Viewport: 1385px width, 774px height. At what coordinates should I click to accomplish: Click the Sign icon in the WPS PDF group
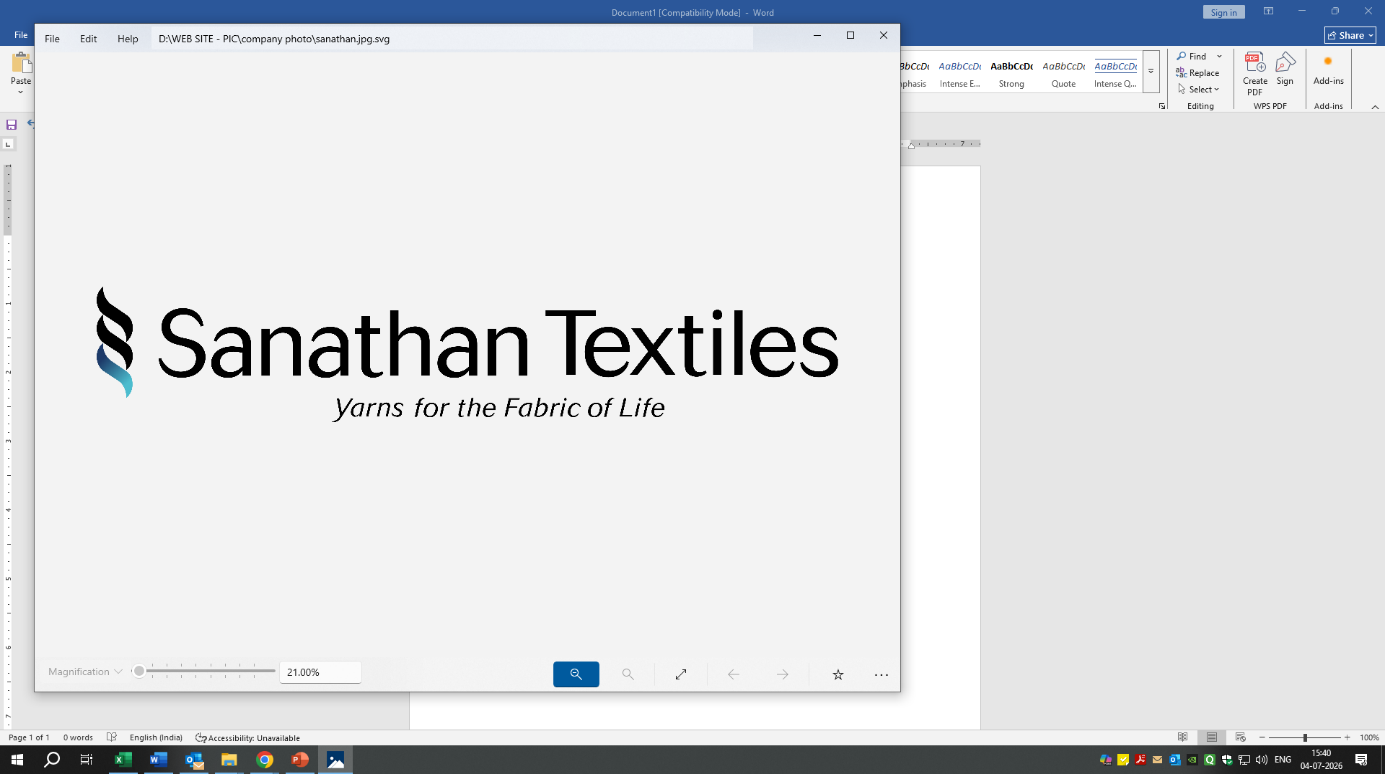click(x=1285, y=69)
